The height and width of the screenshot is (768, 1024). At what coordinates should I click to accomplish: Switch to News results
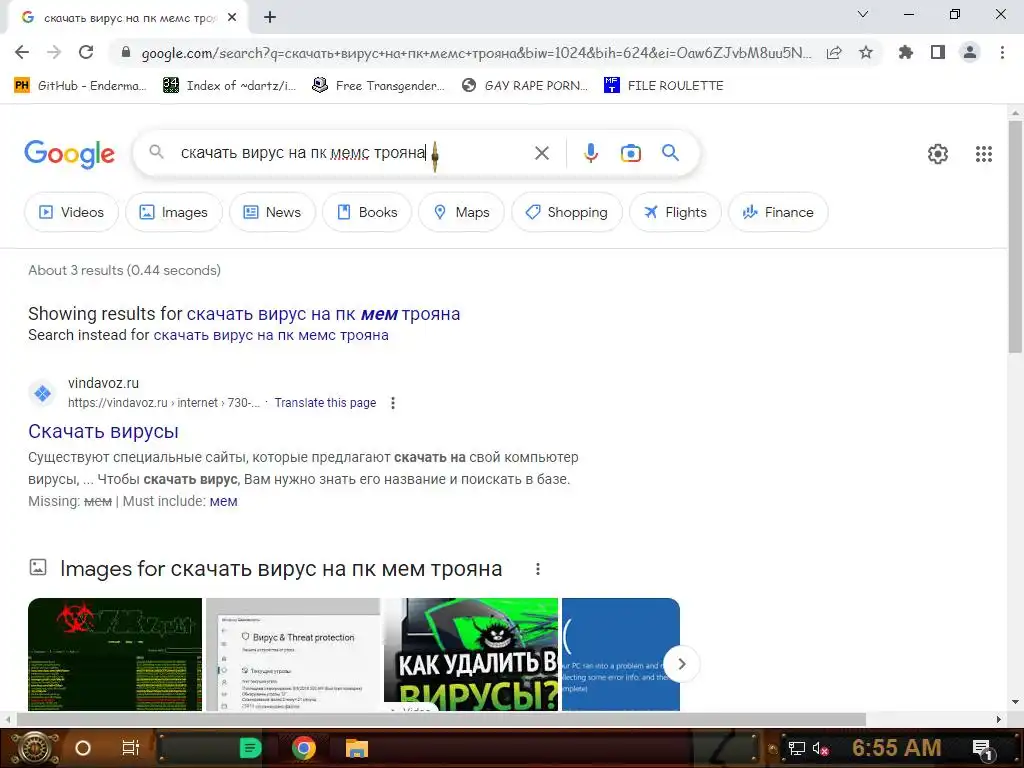click(x=272, y=212)
